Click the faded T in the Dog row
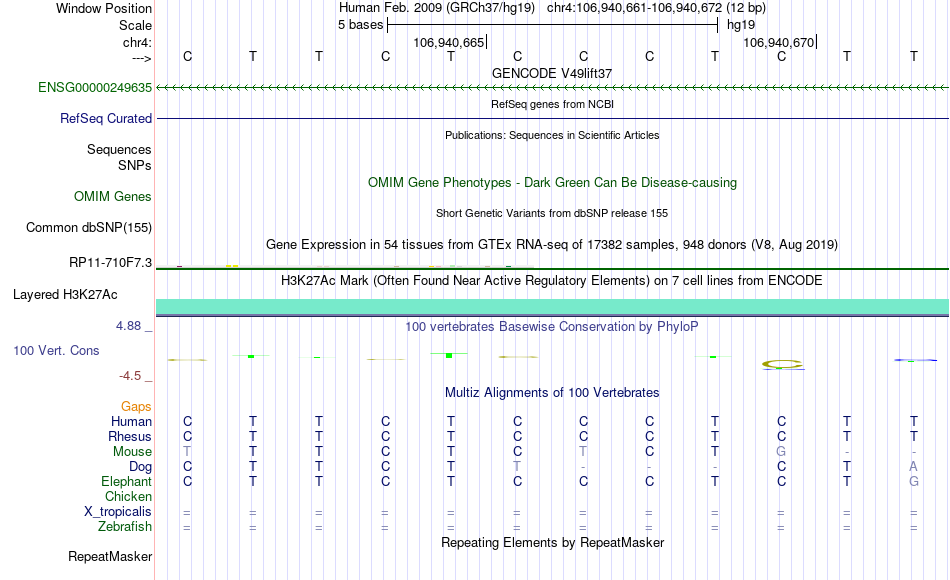 (517, 467)
